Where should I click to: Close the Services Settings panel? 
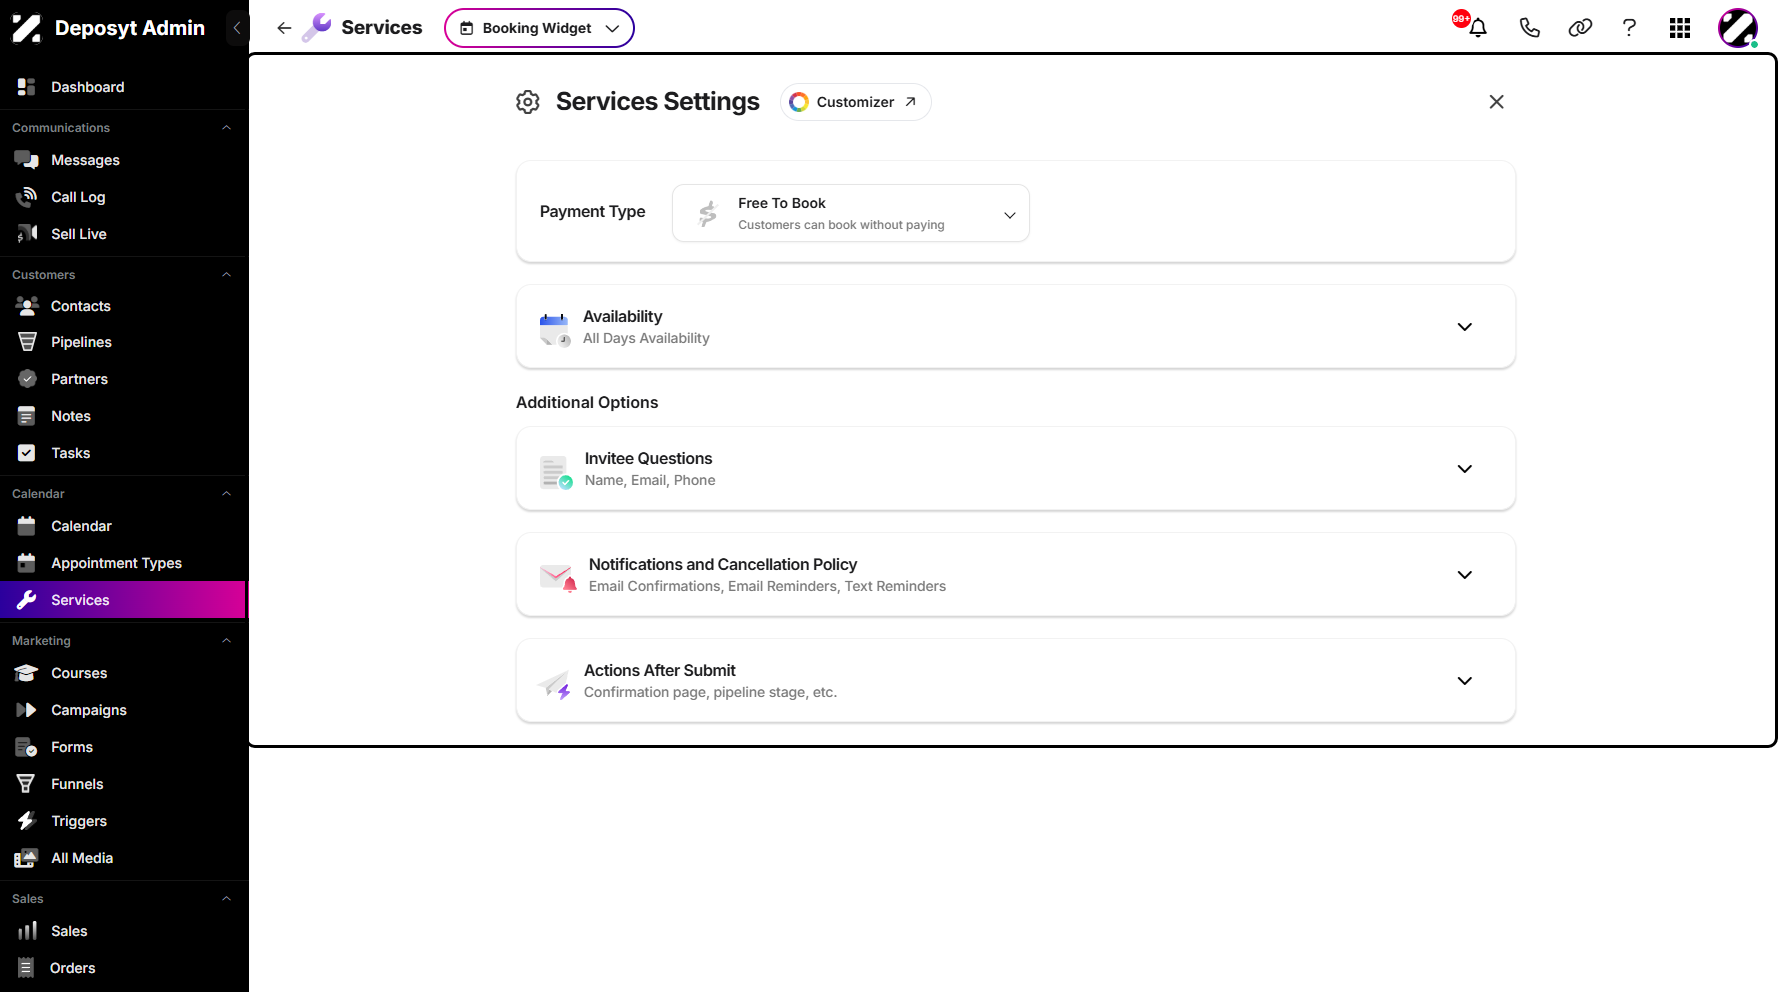pos(1496,102)
